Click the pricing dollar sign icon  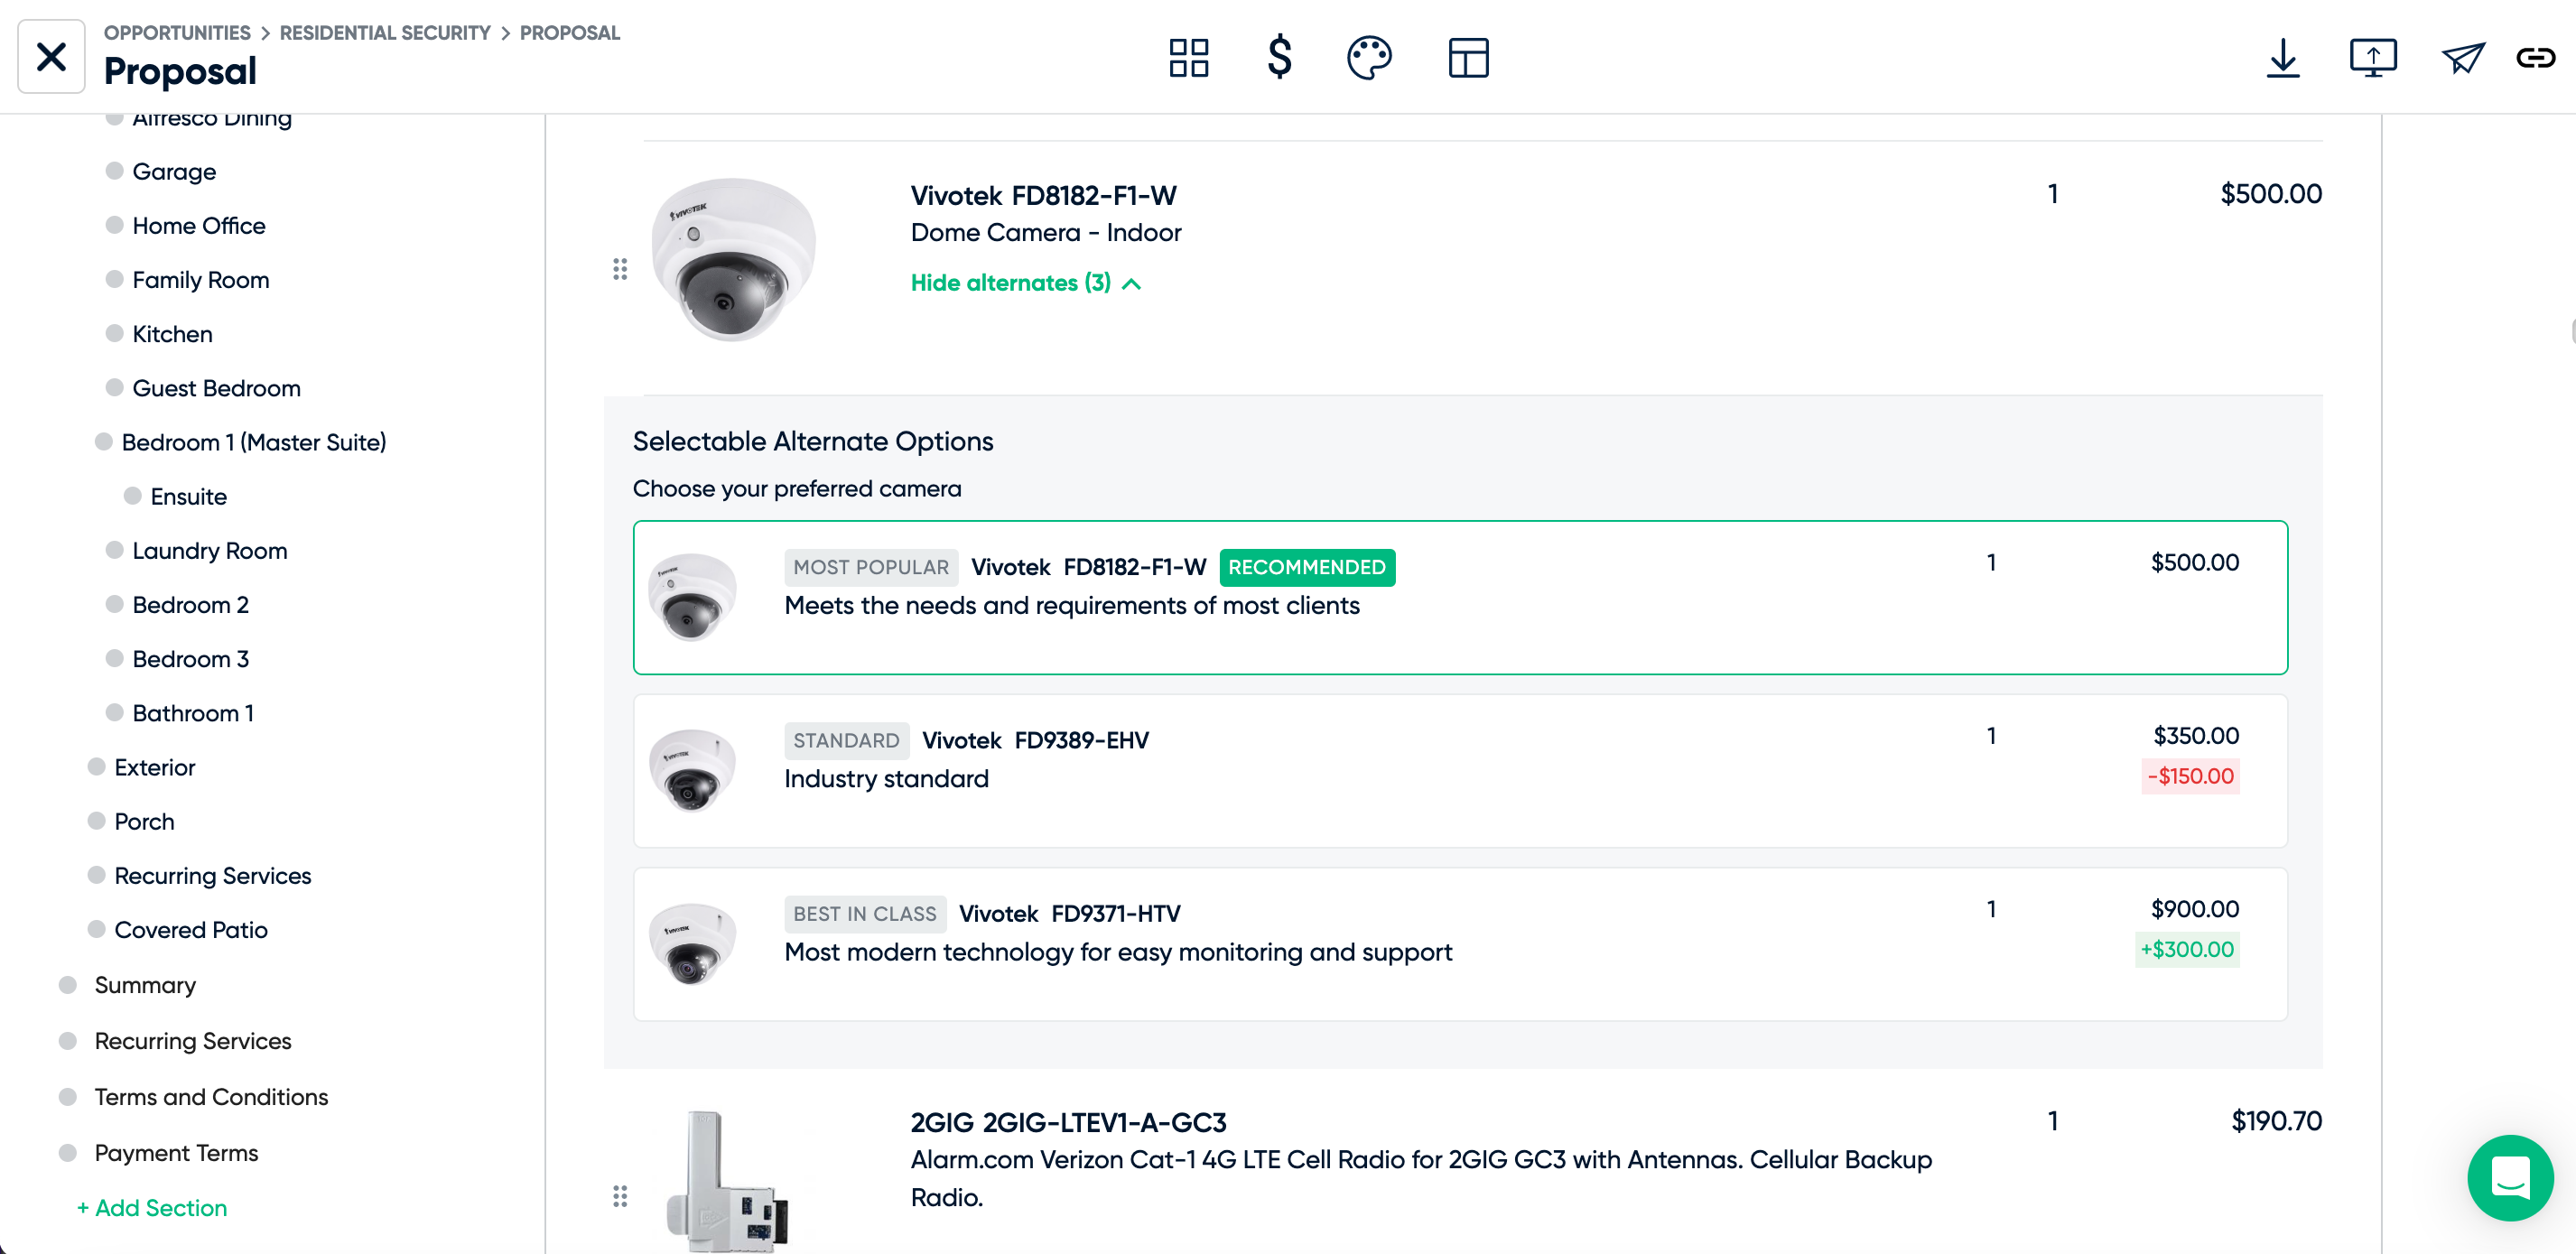[1279, 56]
